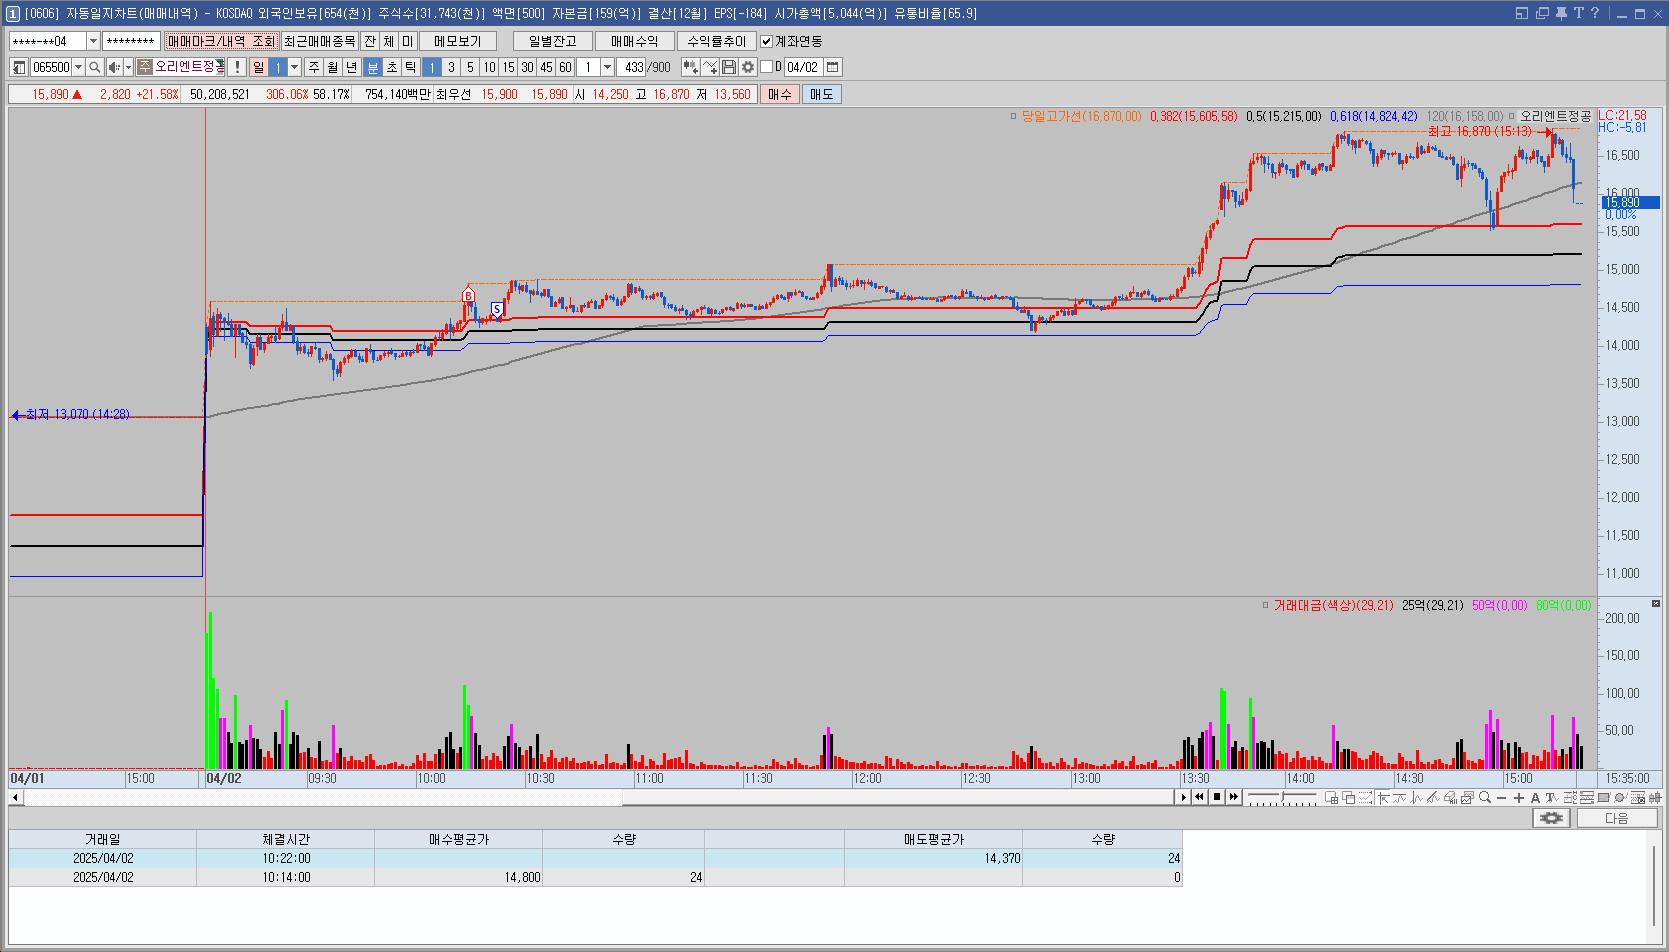Click the red 매수 buy button
This screenshot has height=952, width=1669.
tap(780, 94)
